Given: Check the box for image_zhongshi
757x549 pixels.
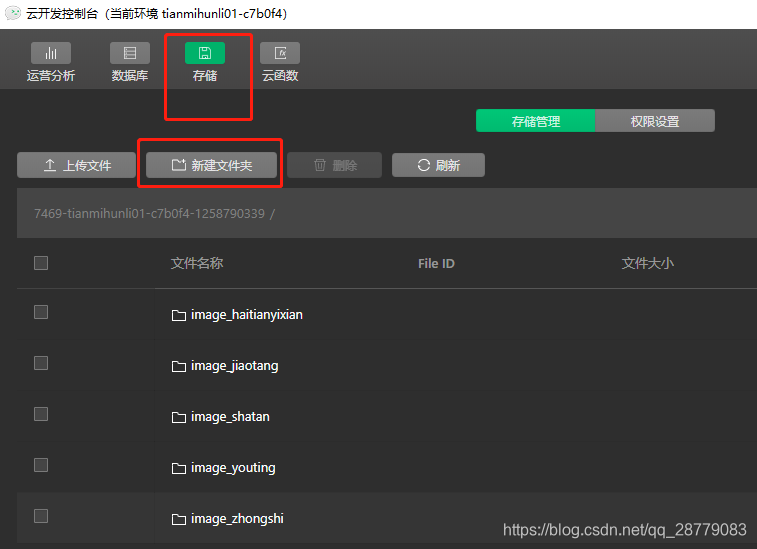Looking at the screenshot, I should tap(41, 516).
